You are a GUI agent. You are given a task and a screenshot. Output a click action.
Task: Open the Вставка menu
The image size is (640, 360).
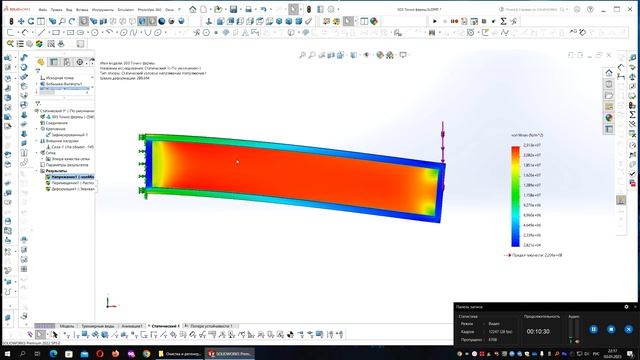pos(82,9)
